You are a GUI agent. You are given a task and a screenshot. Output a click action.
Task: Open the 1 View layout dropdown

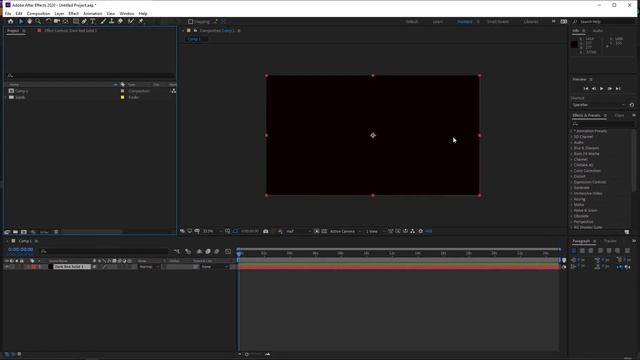tap(375, 231)
